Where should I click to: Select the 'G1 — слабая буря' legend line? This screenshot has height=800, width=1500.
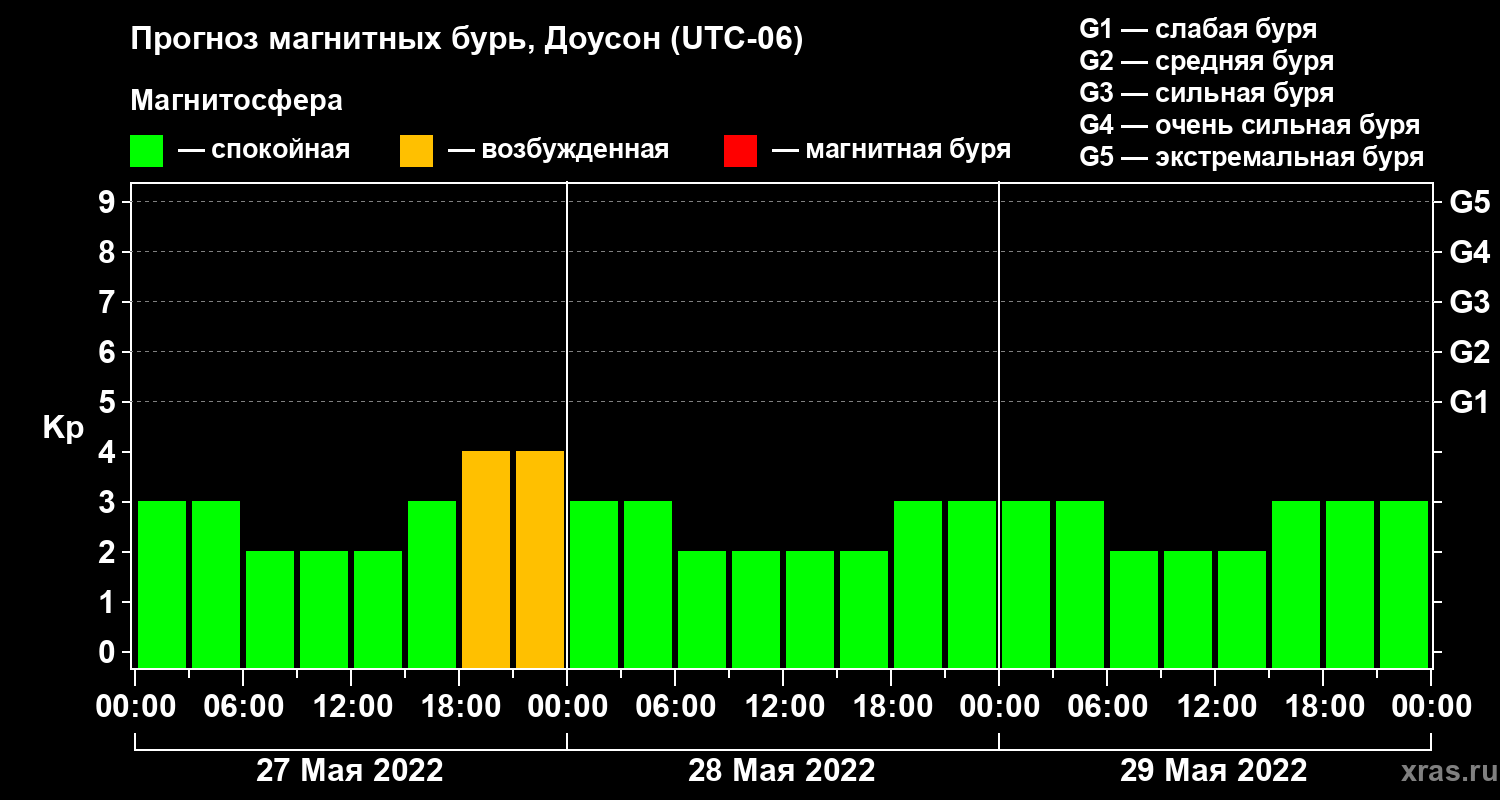coord(1198,29)
